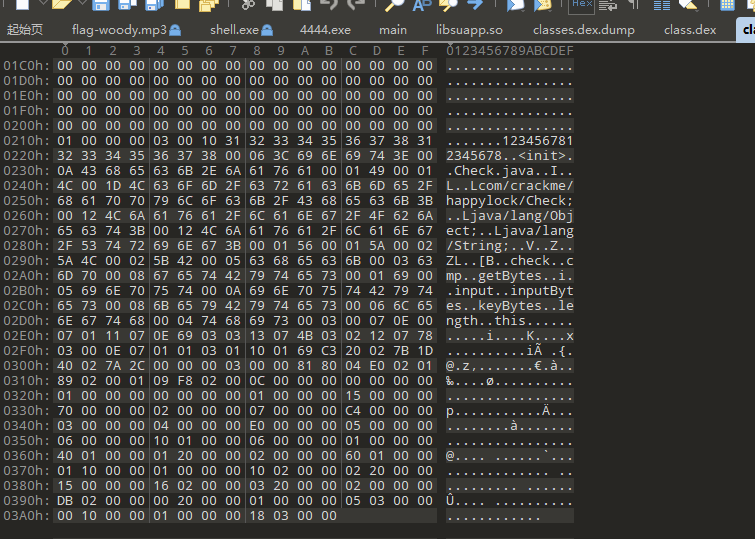Image resolution: width=755 pixels, height=539 pixels.
Task: Click ASCII text '..Ljava/lang/Obj'
Action: tap(509, 216)
